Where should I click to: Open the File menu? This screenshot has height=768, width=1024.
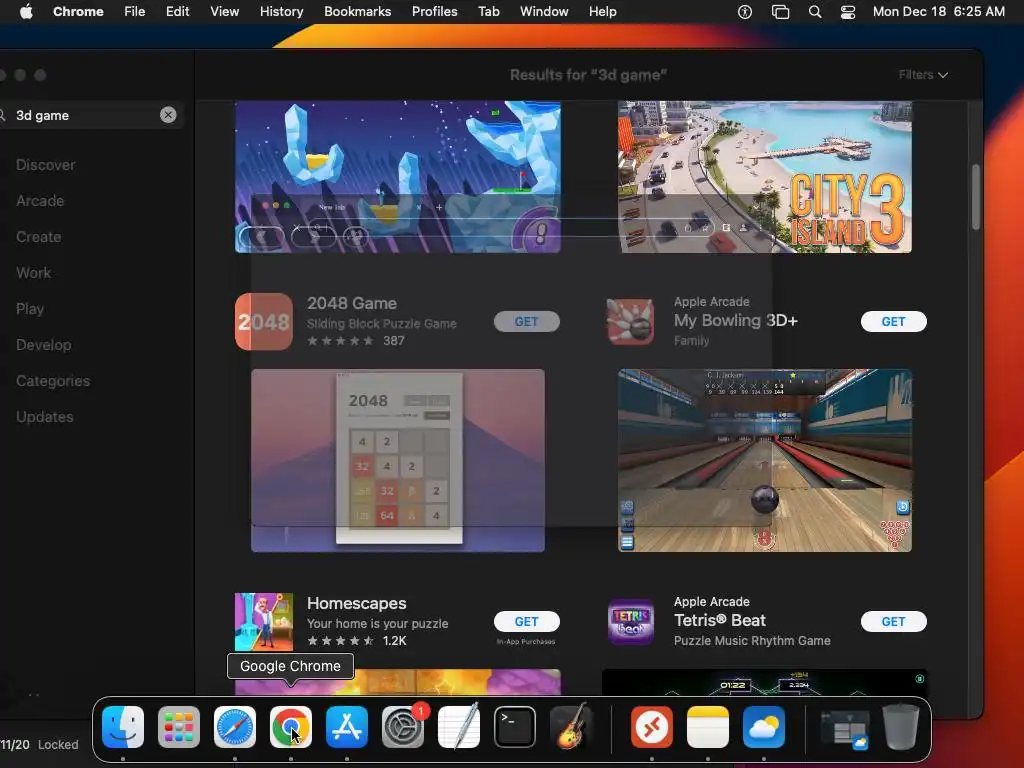click(135, 12)
